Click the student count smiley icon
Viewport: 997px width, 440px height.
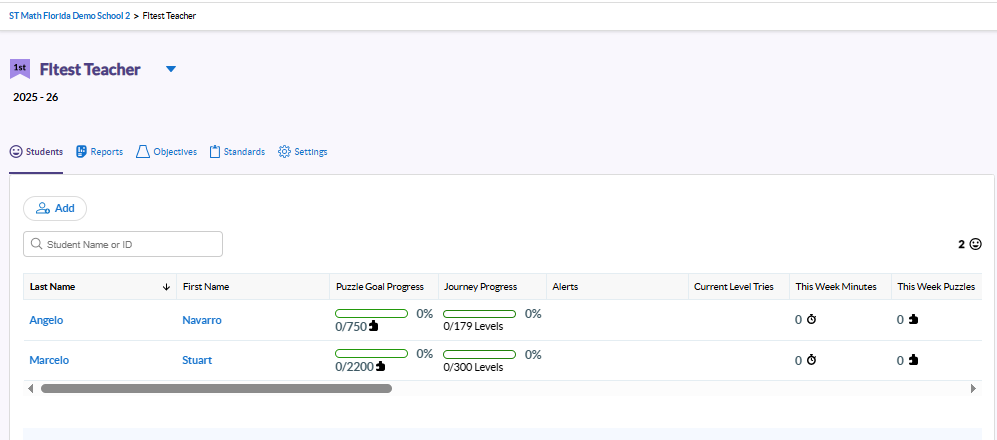(x=976, y=244)
